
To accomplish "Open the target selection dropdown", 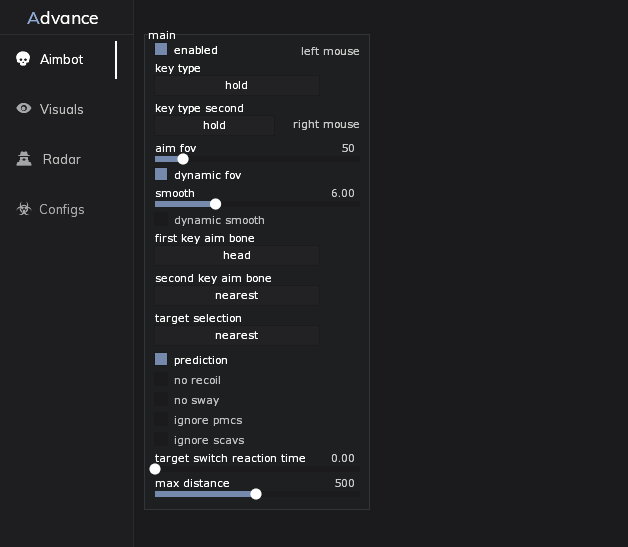I will point(237,336).
